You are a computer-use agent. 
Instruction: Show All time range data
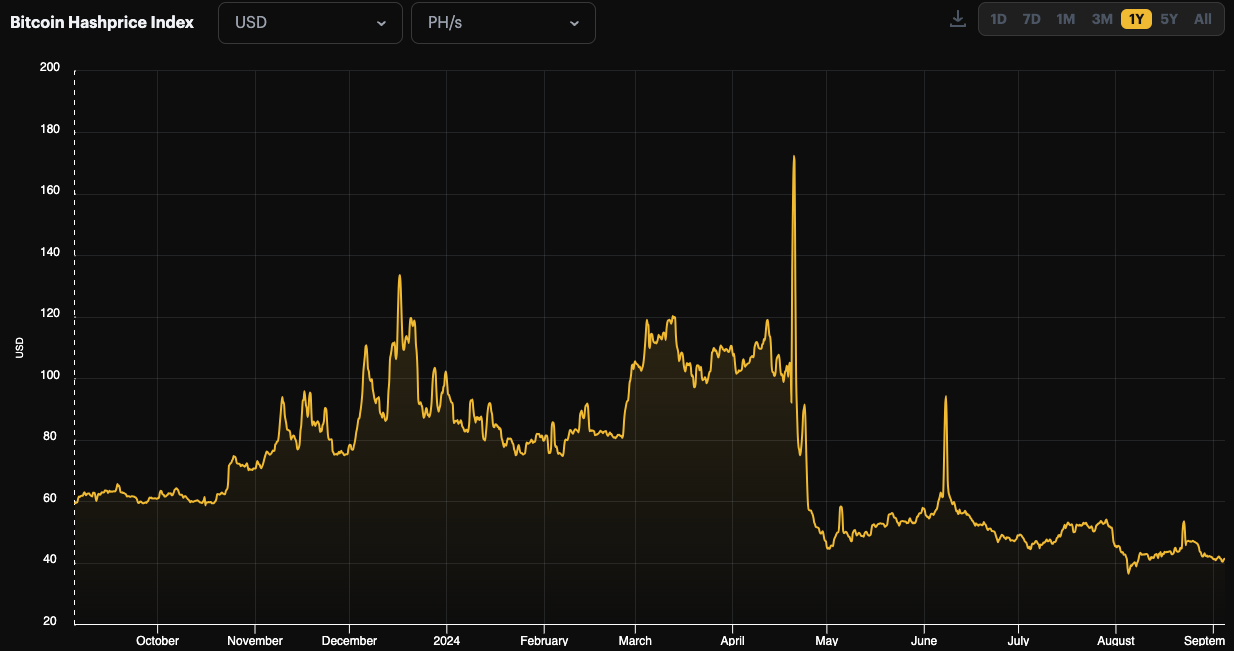1203,19
